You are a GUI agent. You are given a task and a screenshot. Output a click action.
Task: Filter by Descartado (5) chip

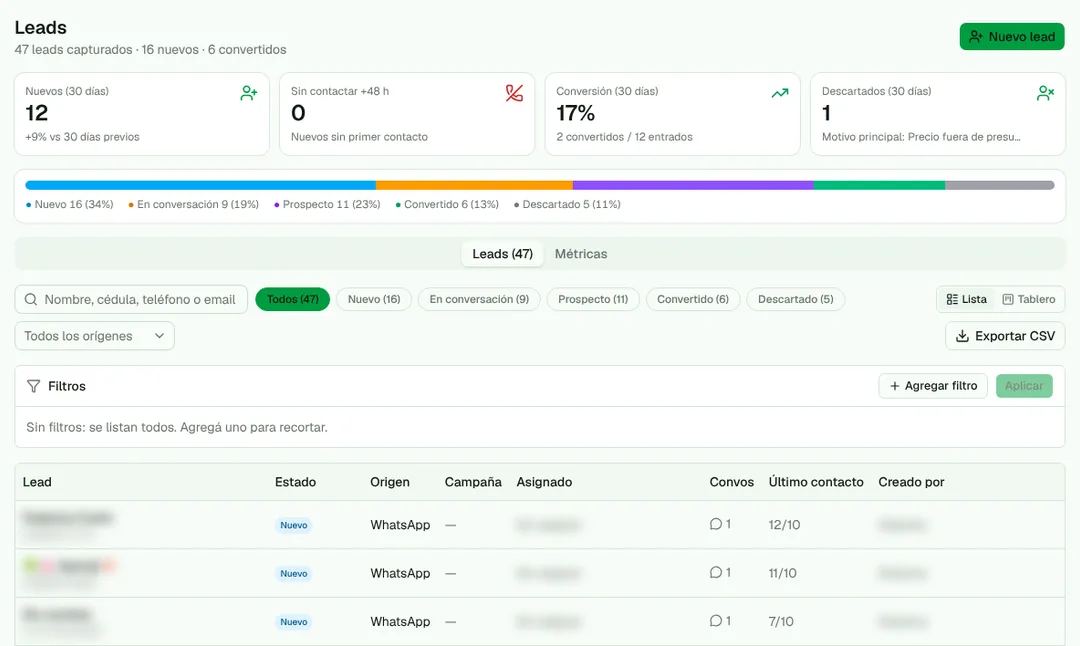click(796, 300)
